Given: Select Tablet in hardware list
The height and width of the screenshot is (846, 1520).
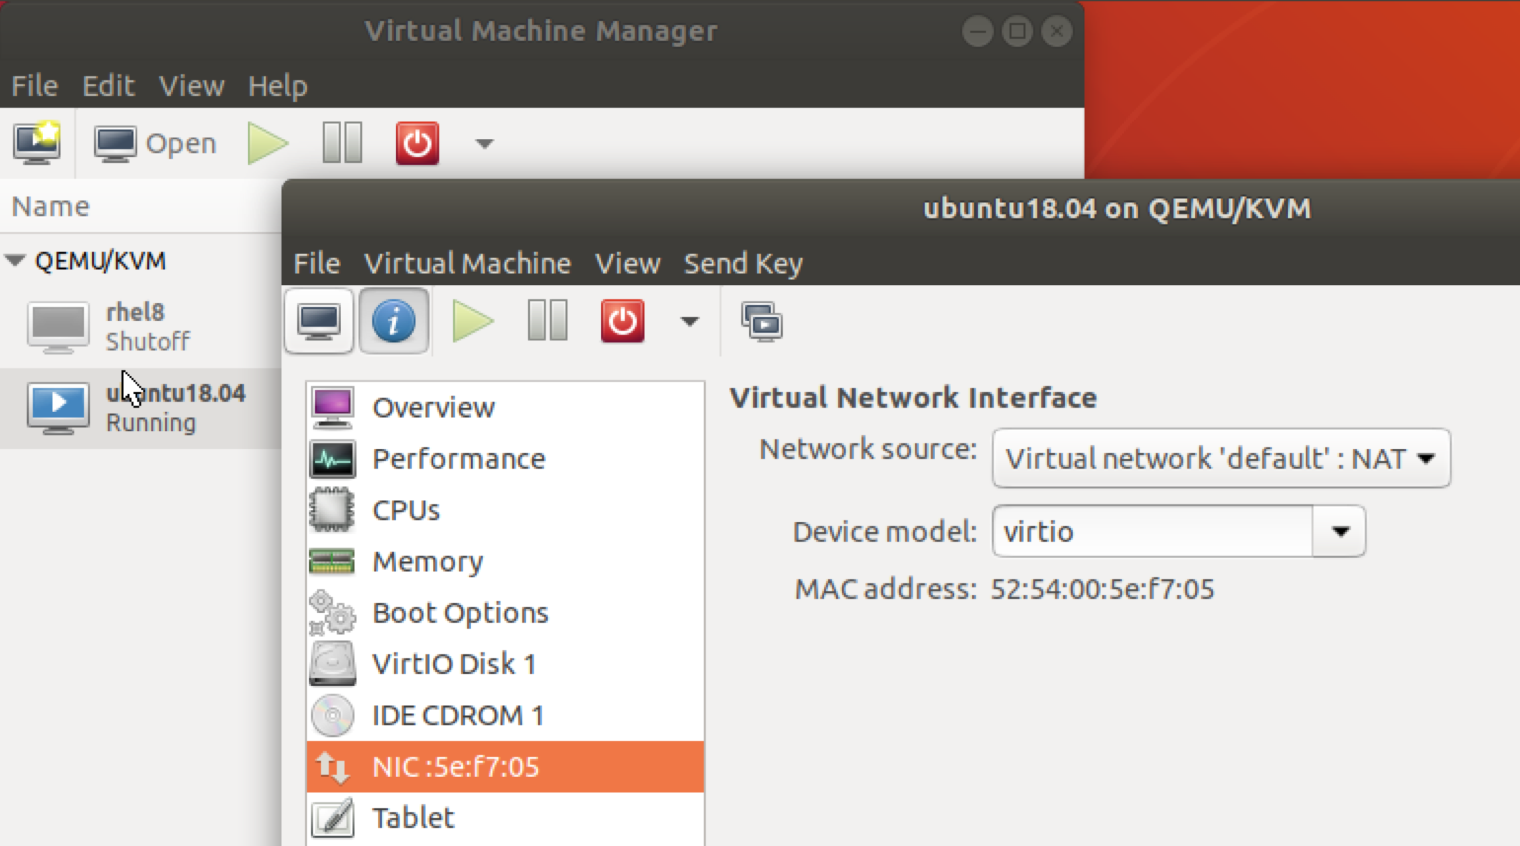Looking at the screenshot, I should [505, 818].
